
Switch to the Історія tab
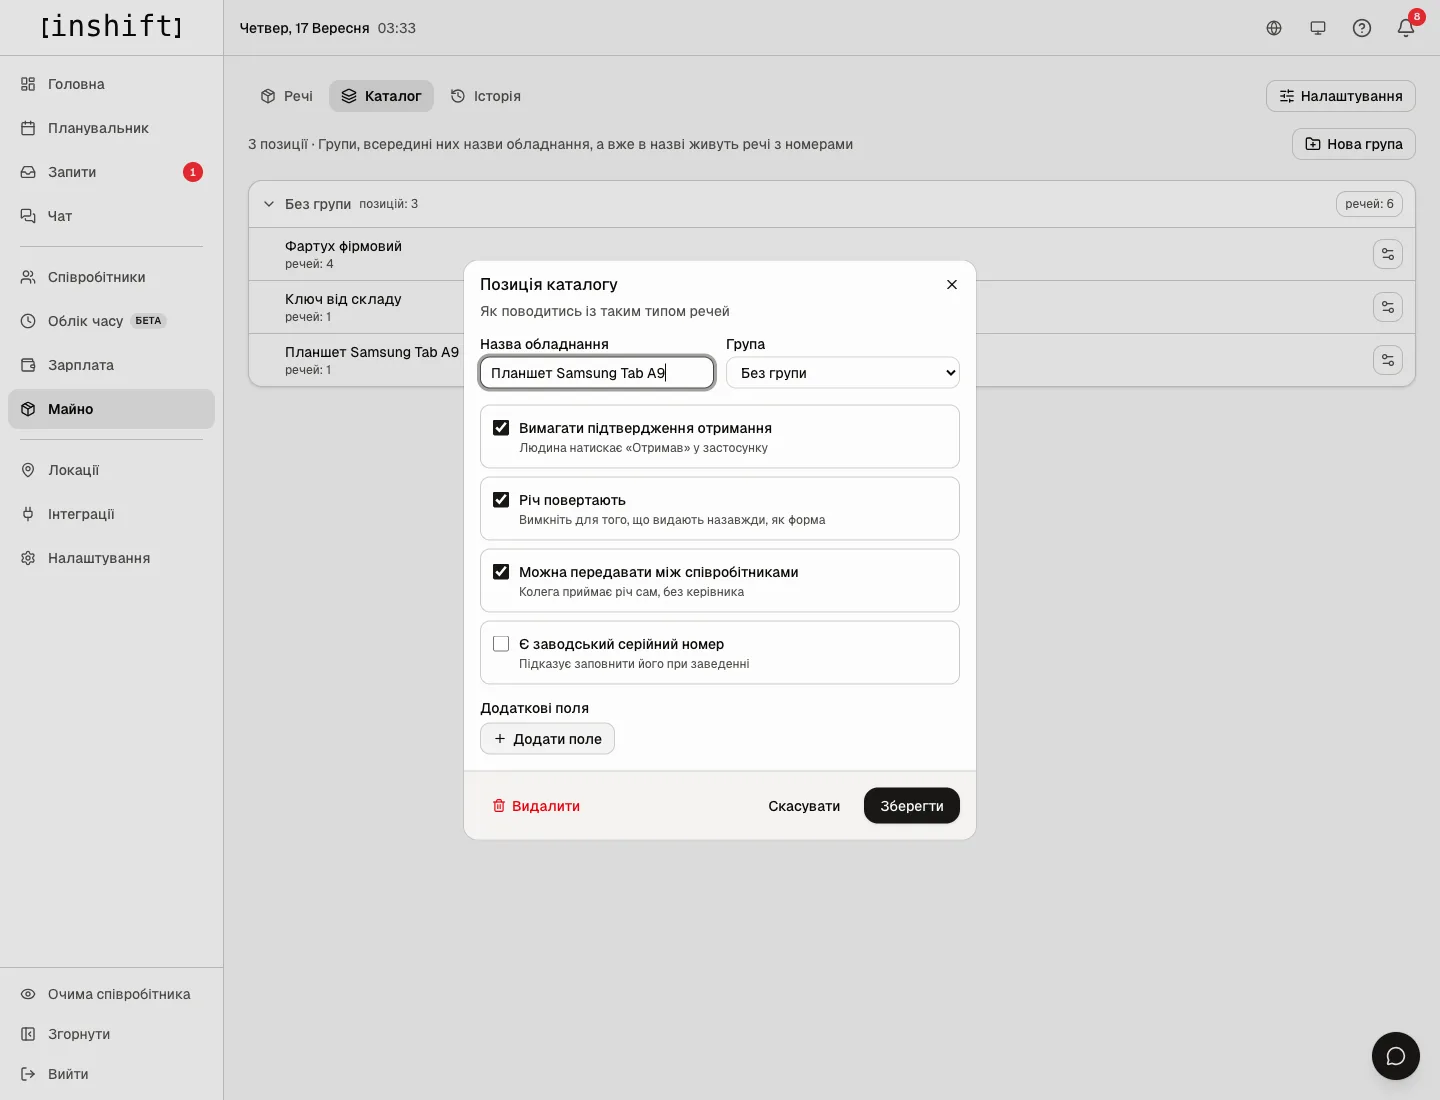pyautogui.click(x=486, y=96)
